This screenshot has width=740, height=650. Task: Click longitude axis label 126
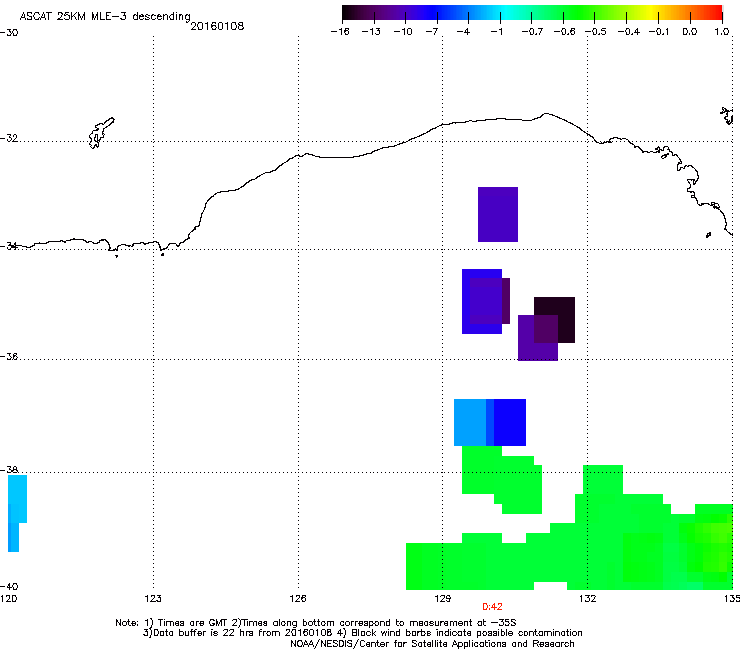pyautogui.click(x=298, y=599)
